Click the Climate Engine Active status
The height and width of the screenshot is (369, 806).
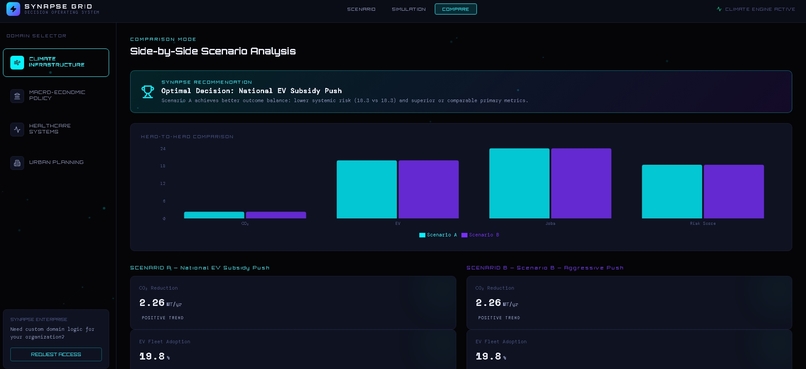pyautogui.click(x=756, y=9)
